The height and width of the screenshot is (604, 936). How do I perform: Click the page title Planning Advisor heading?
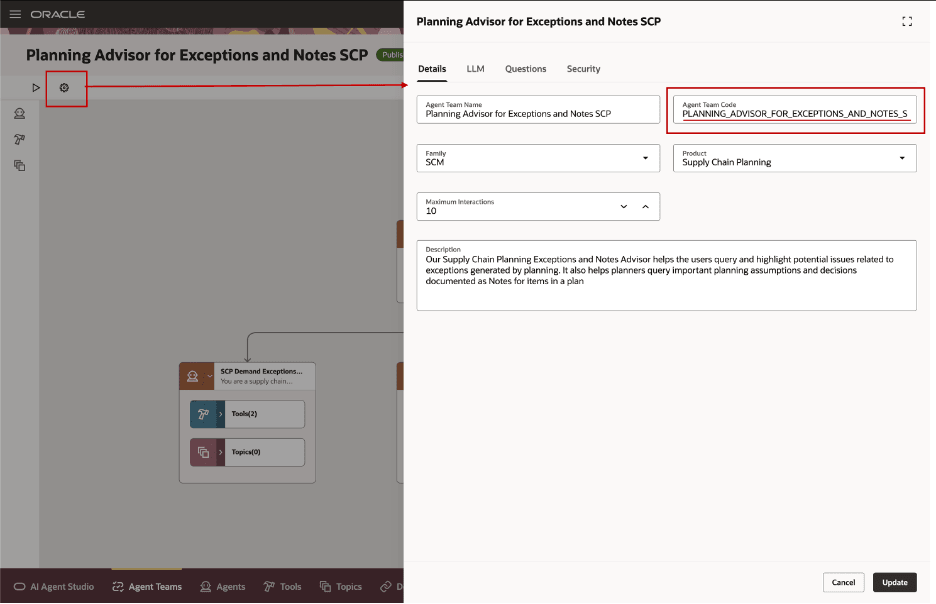[197, 55]
